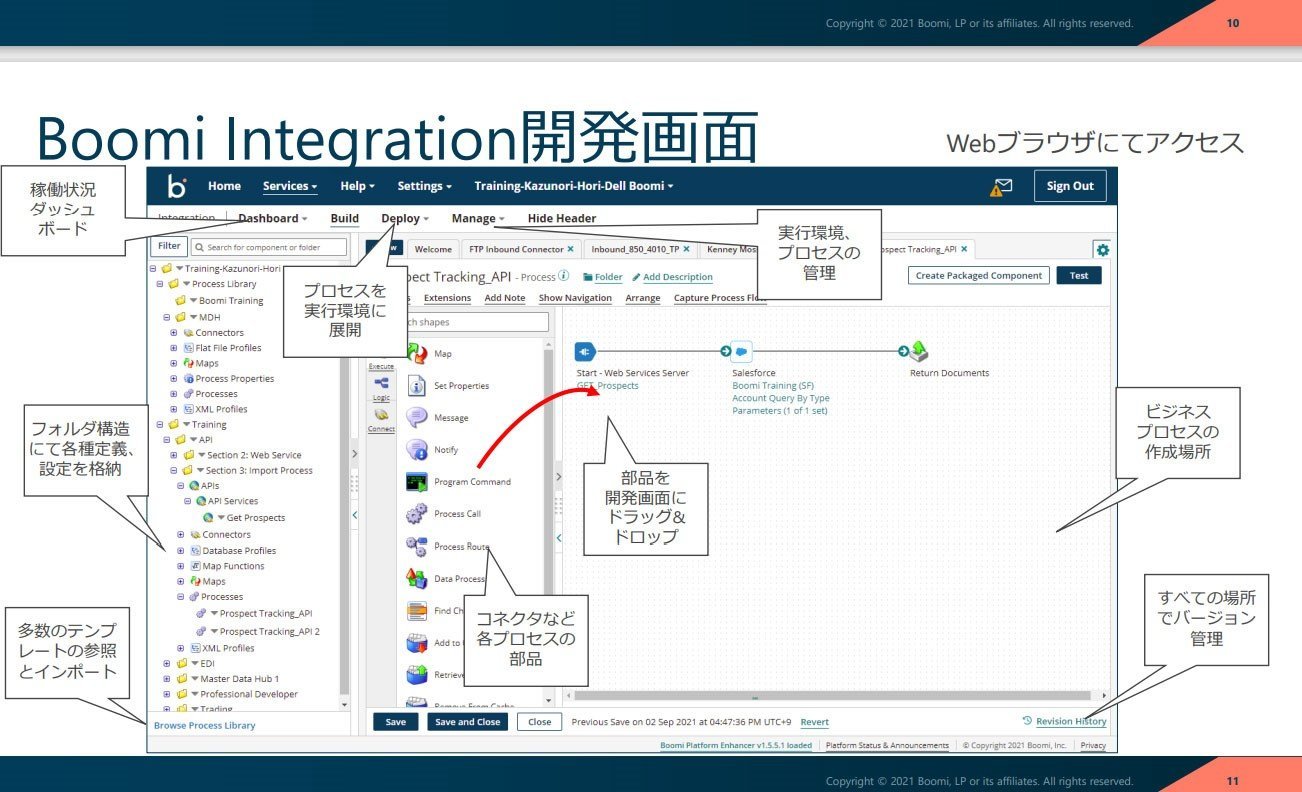Click Add Note in the process toolbar
Image resolution: width=1302 pixels, height=792 pixels.
pyautogui.click(x=505, y=298)
